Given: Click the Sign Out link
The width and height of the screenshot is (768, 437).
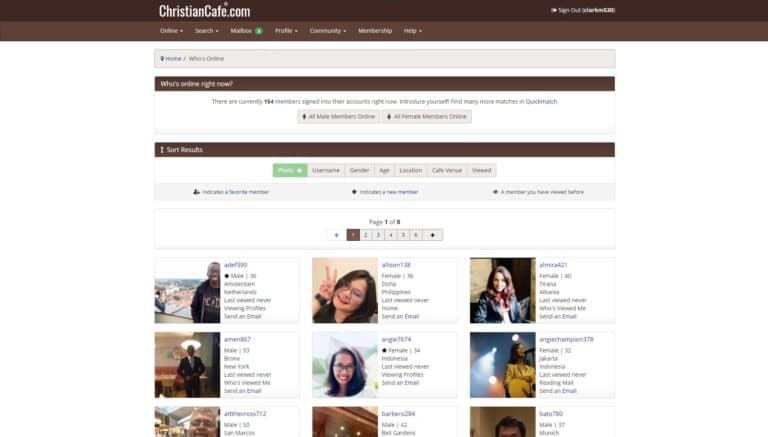Looking at the screenshot, I should pos(583,10).
